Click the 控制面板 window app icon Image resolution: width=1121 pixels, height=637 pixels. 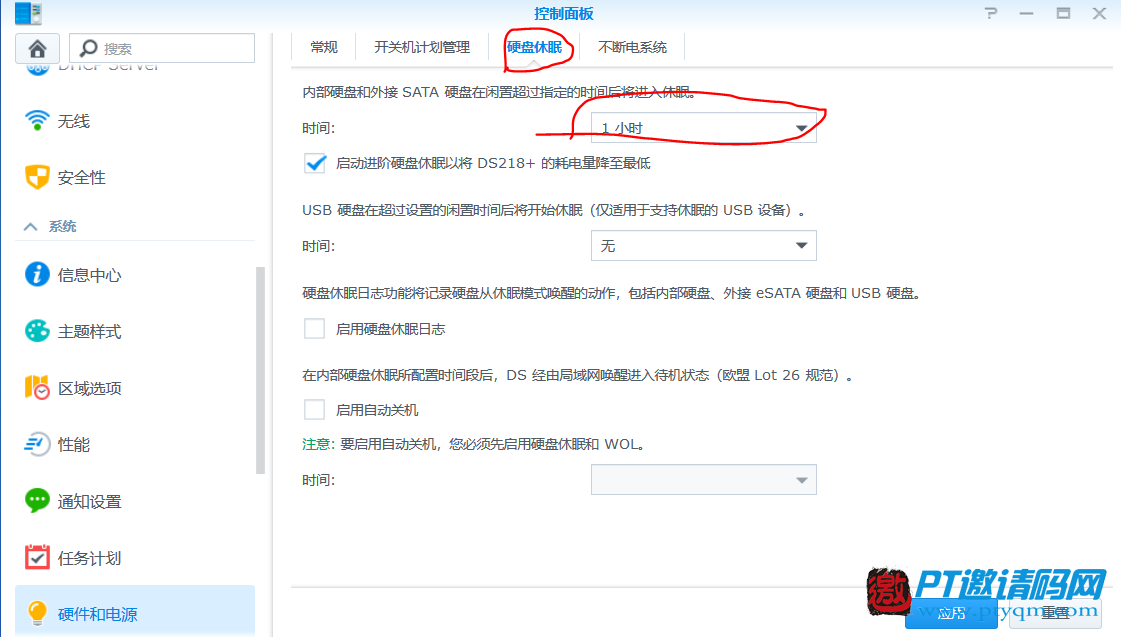coord(29,13)
